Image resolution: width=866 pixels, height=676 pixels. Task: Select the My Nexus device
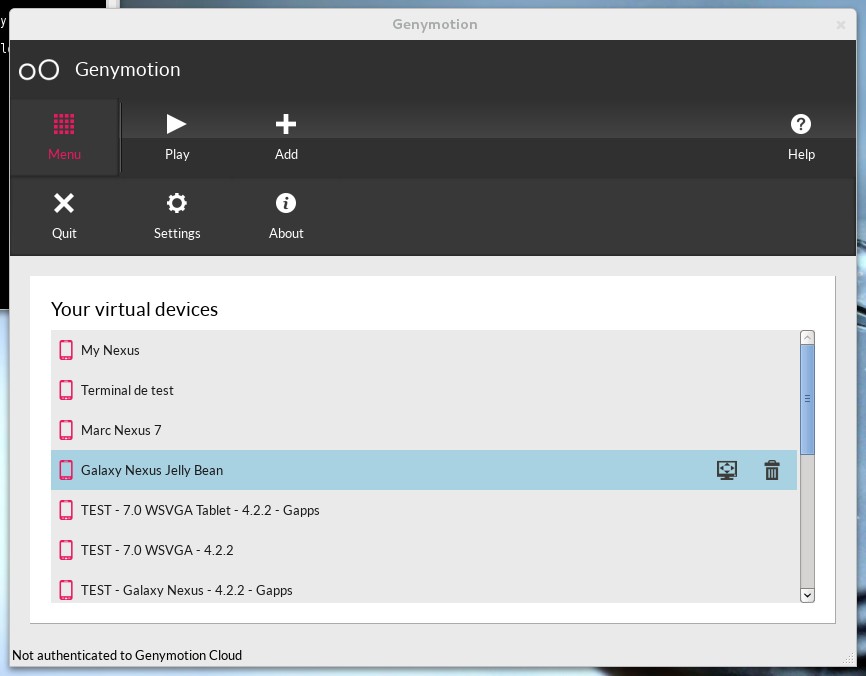click(x=424, y=350)
